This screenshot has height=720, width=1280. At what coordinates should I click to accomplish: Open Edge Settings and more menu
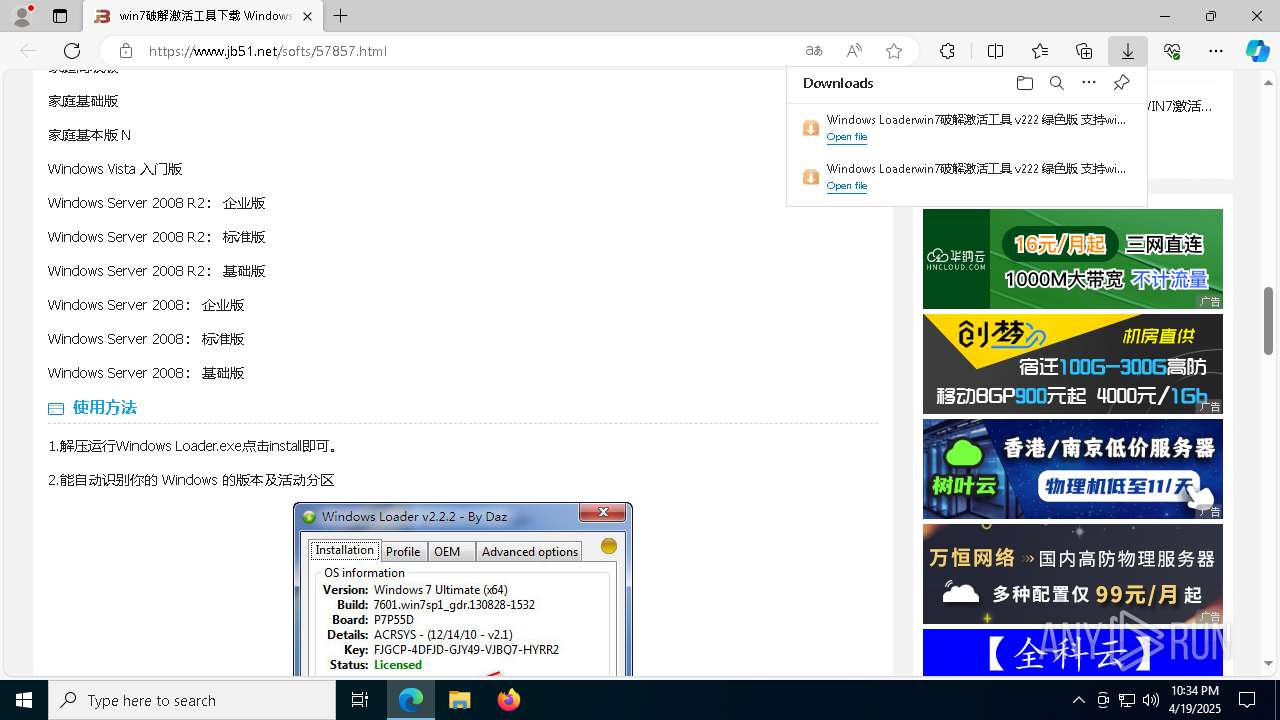pos(1216,51)
